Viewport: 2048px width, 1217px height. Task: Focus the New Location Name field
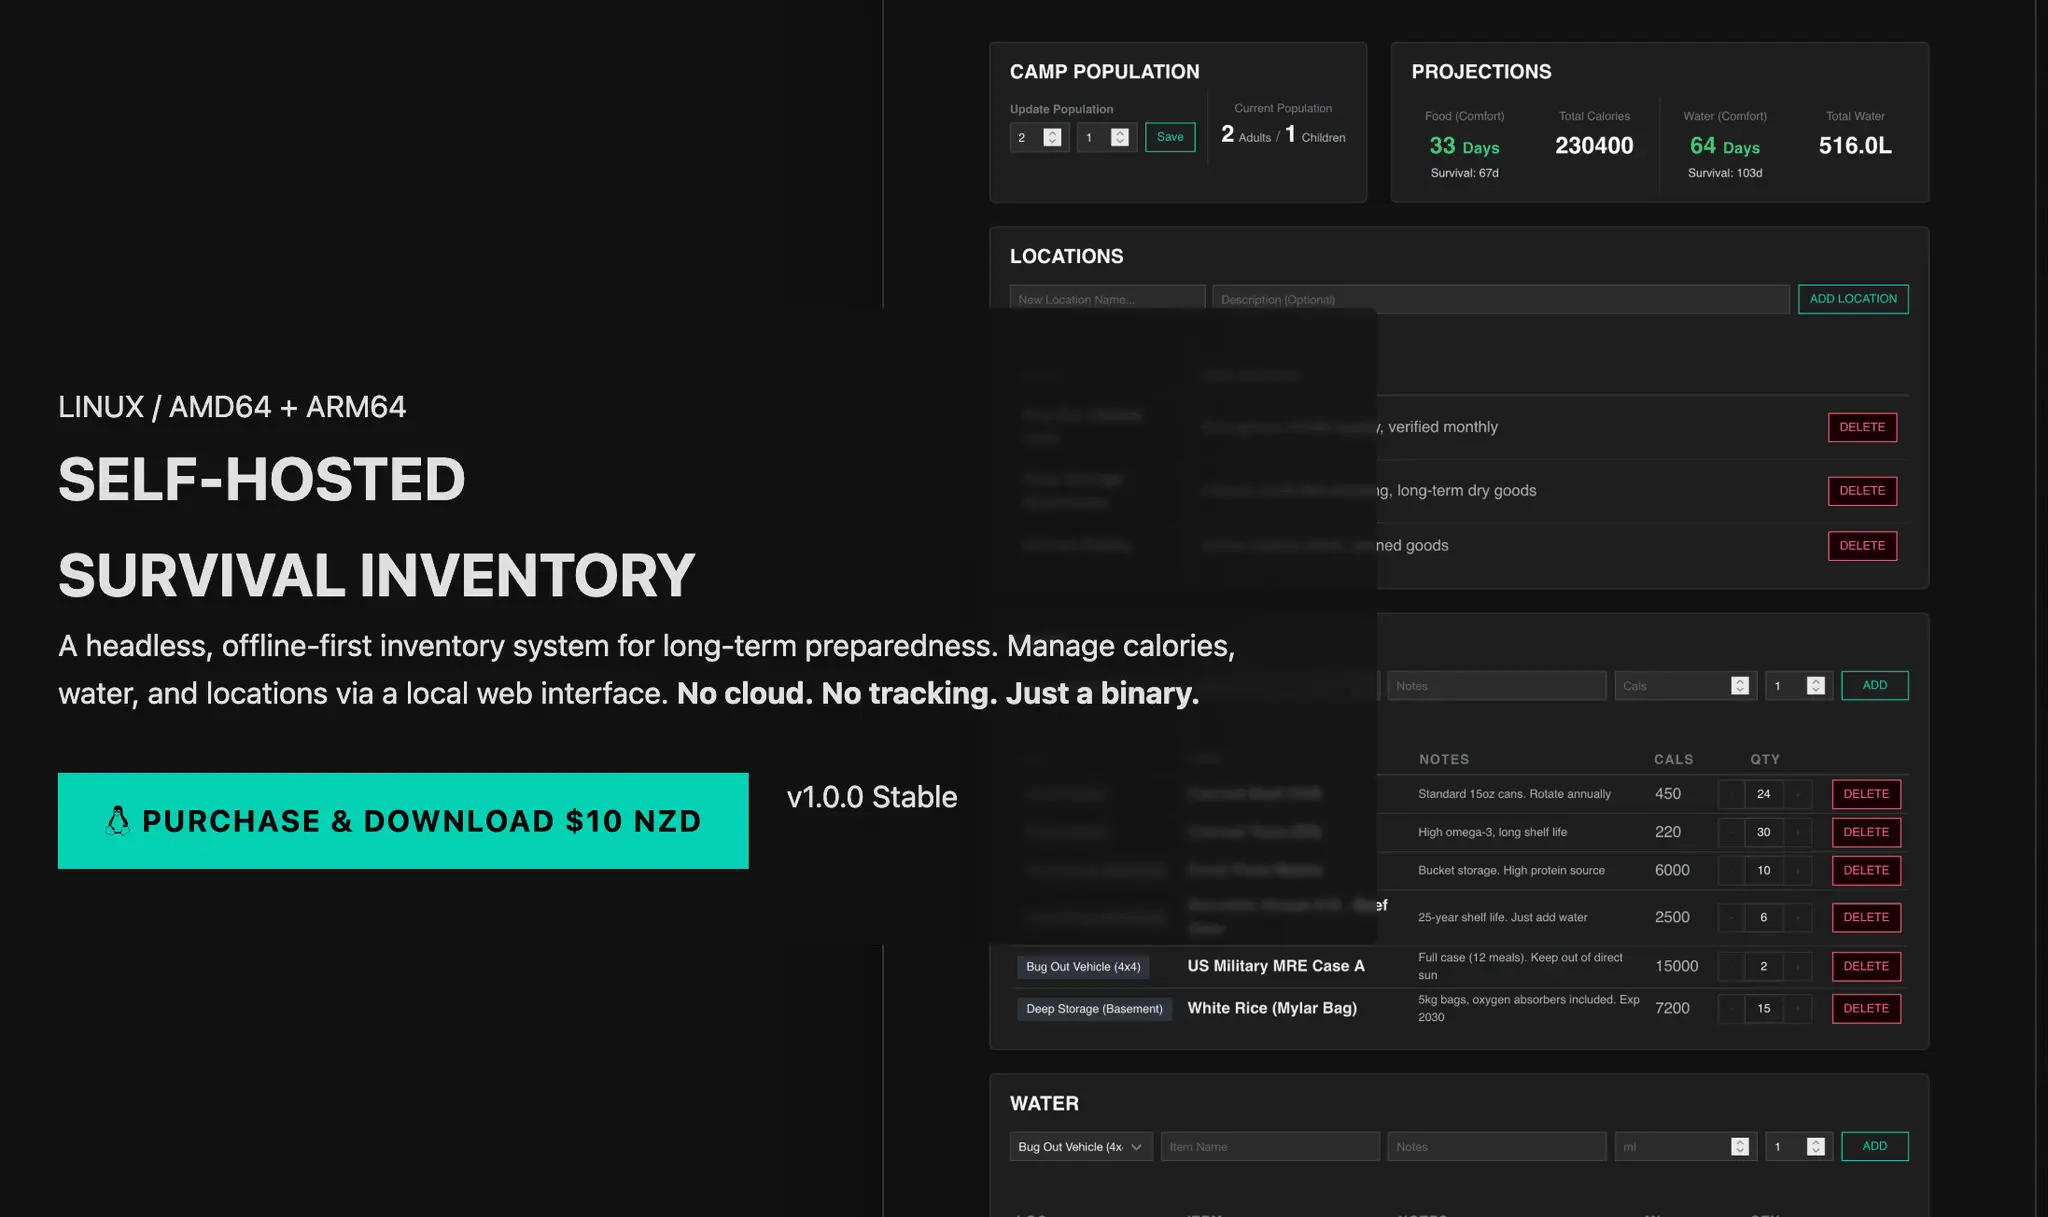click(1107, 299)
